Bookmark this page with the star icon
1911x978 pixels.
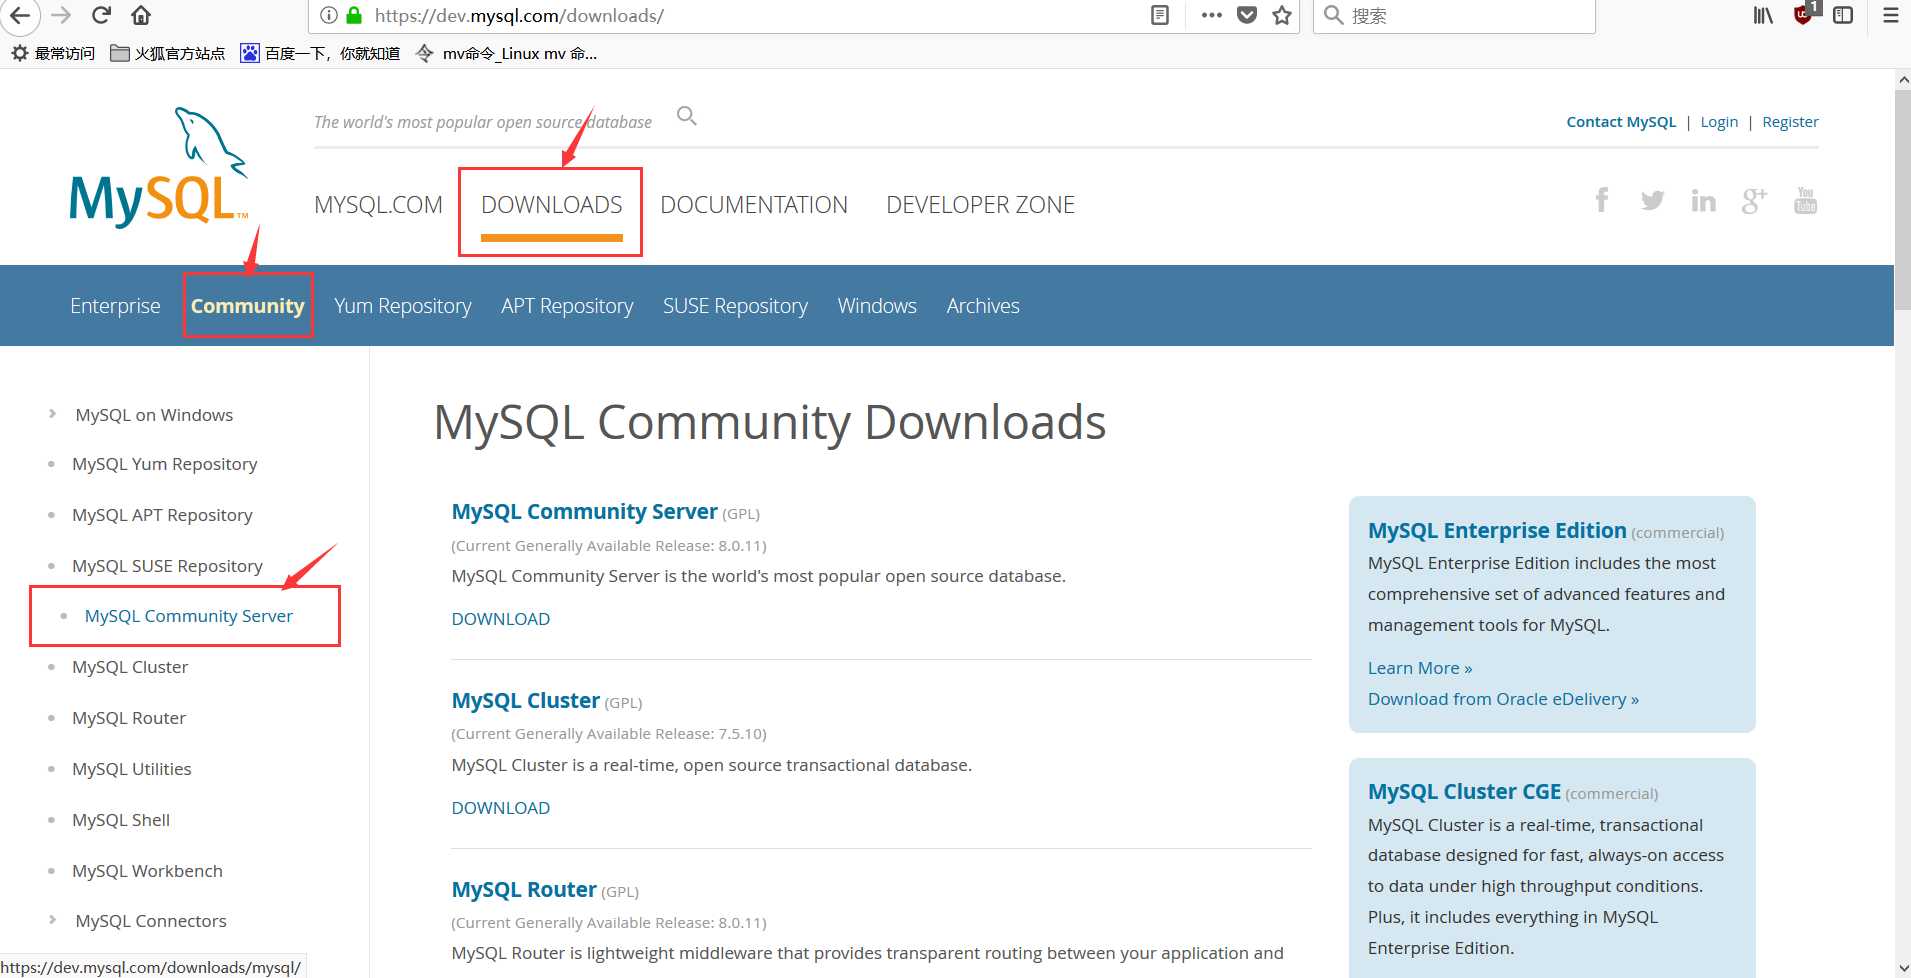point(1282,15)
